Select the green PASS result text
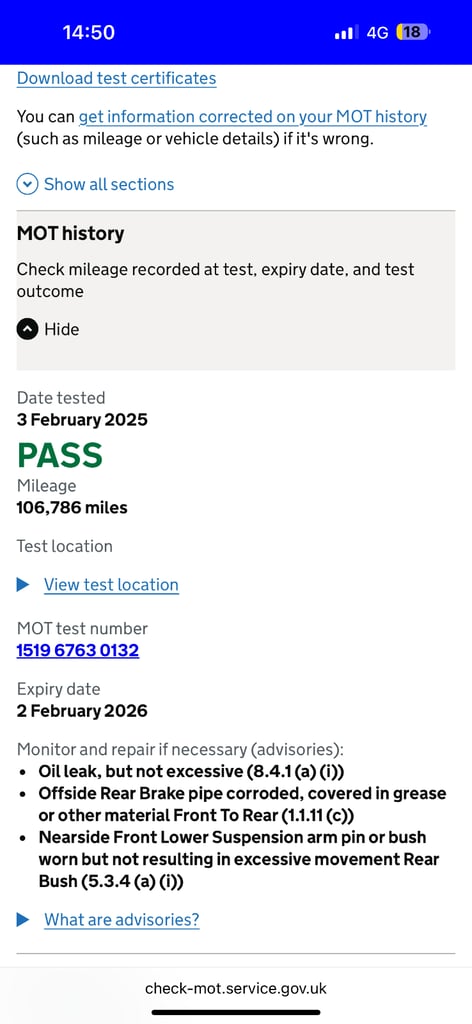Screen dimensions: 472x1024 point(60,455)
